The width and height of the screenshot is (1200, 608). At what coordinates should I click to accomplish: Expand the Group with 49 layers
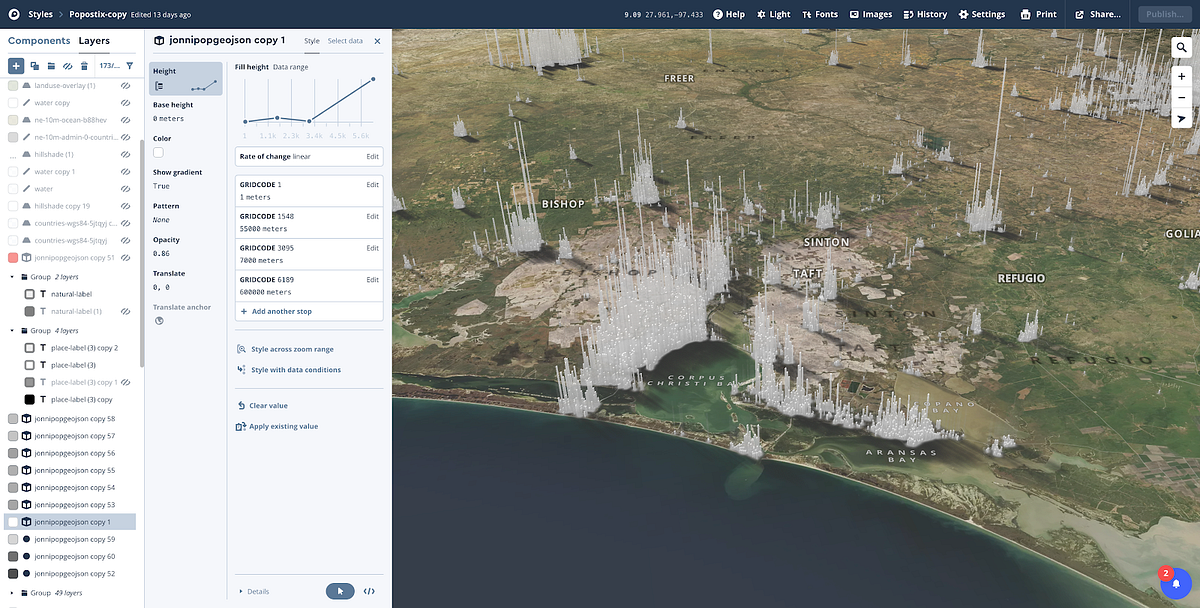point(9,592)
